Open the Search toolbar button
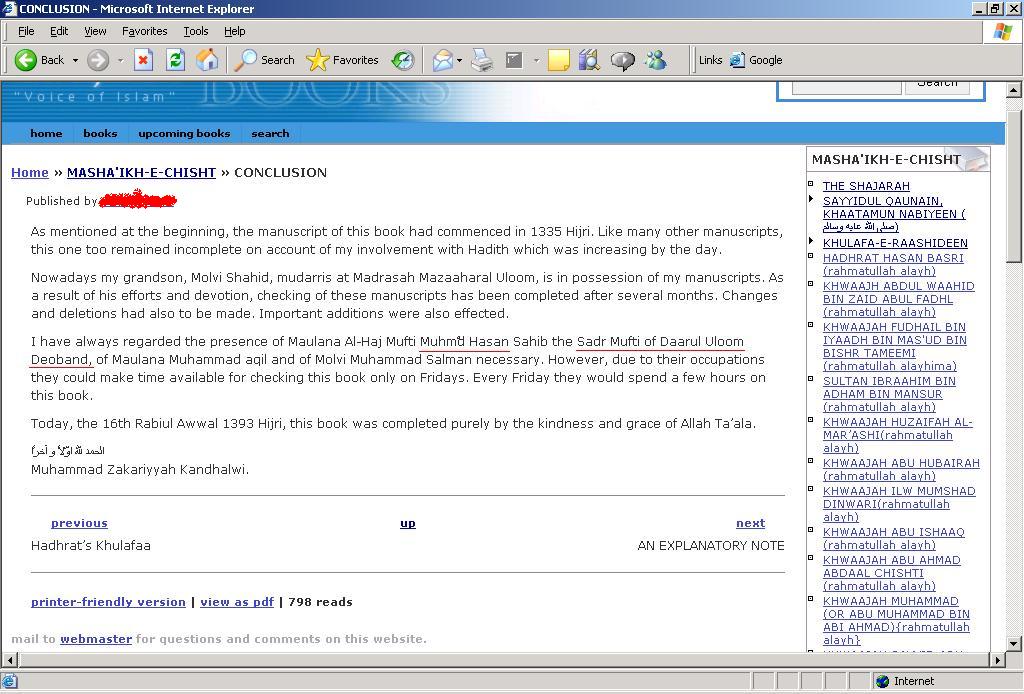 (x=264, y=60)
